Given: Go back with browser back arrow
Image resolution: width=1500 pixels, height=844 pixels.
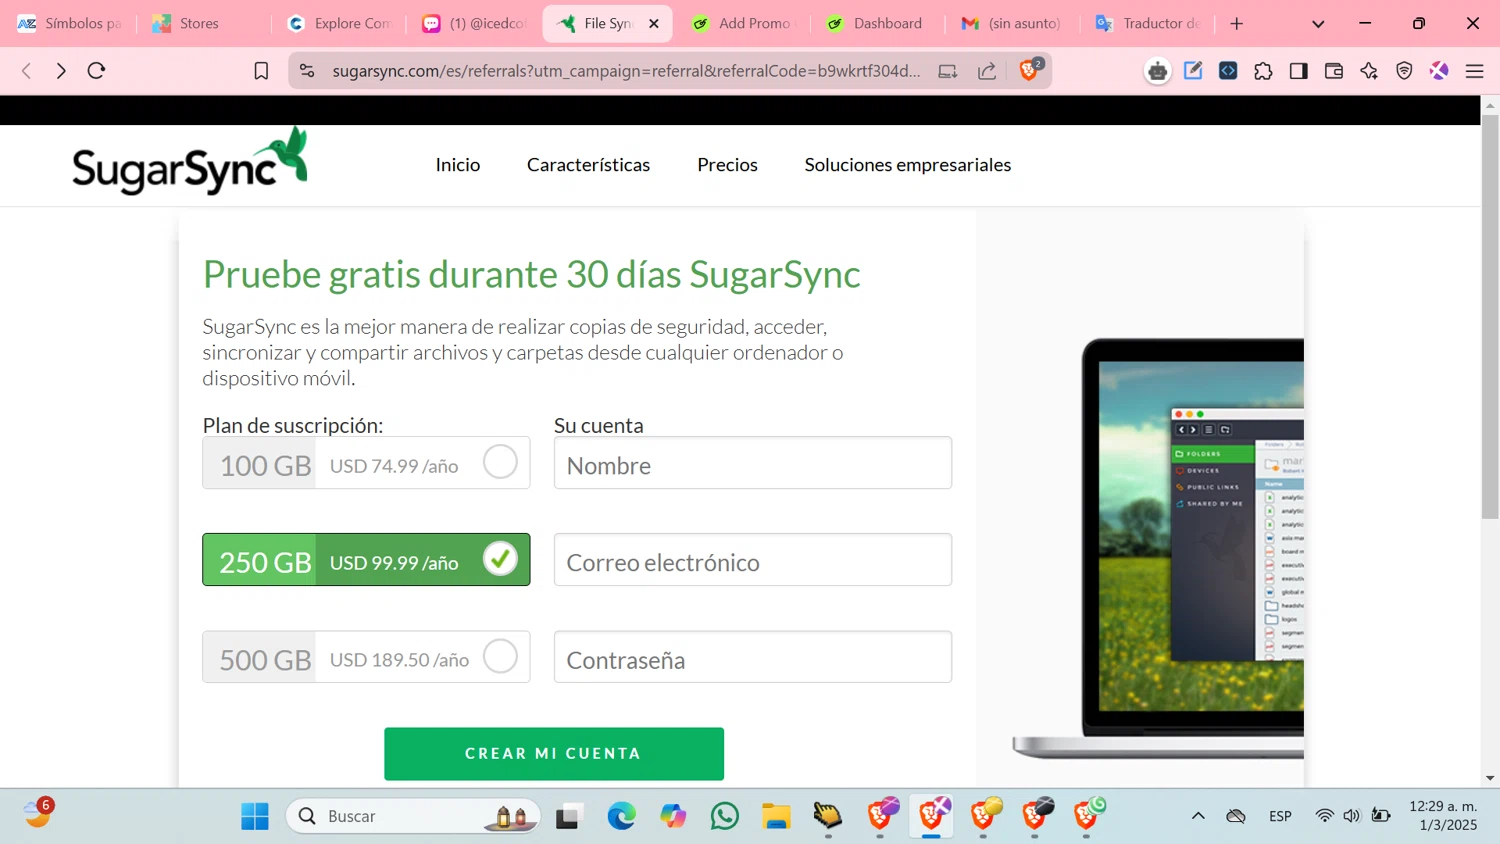Looking at the screenshot, I should point(27,71).
